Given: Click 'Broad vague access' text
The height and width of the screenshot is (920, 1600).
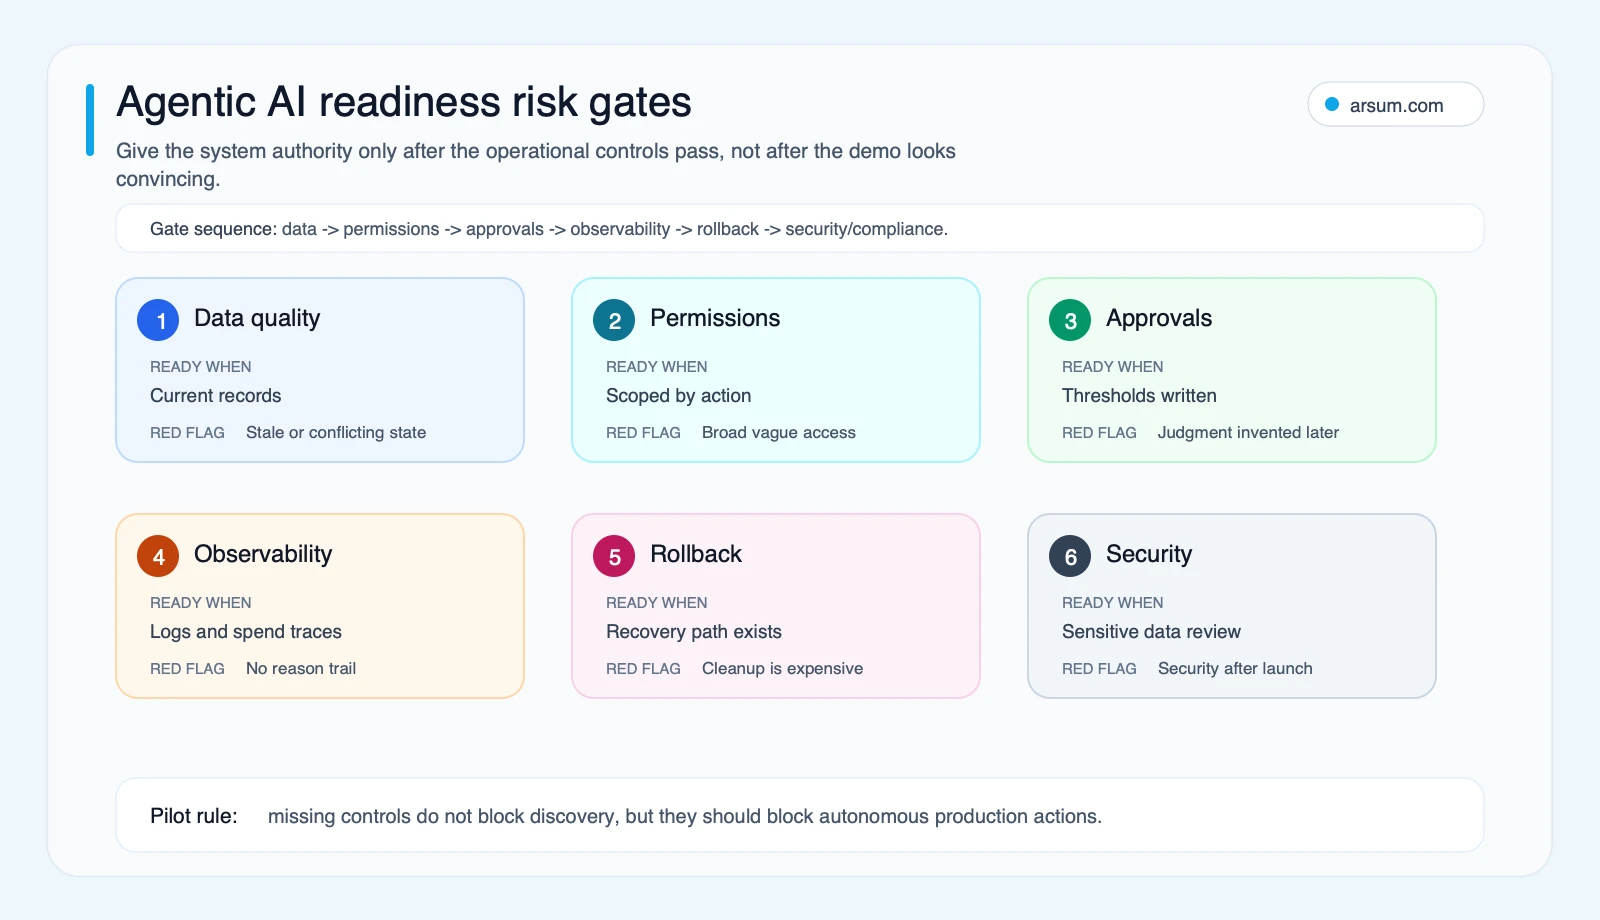Looking at the screenshot, I should [779, 433].
